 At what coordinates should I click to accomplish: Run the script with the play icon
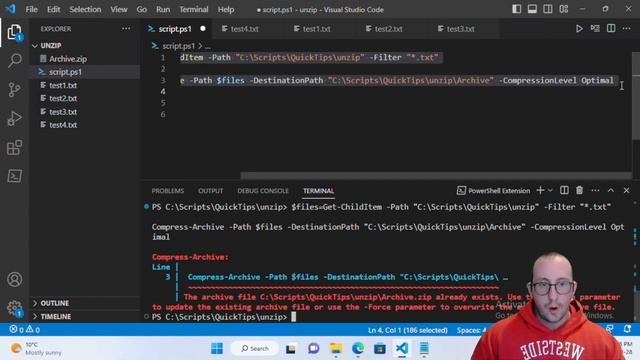579,29
